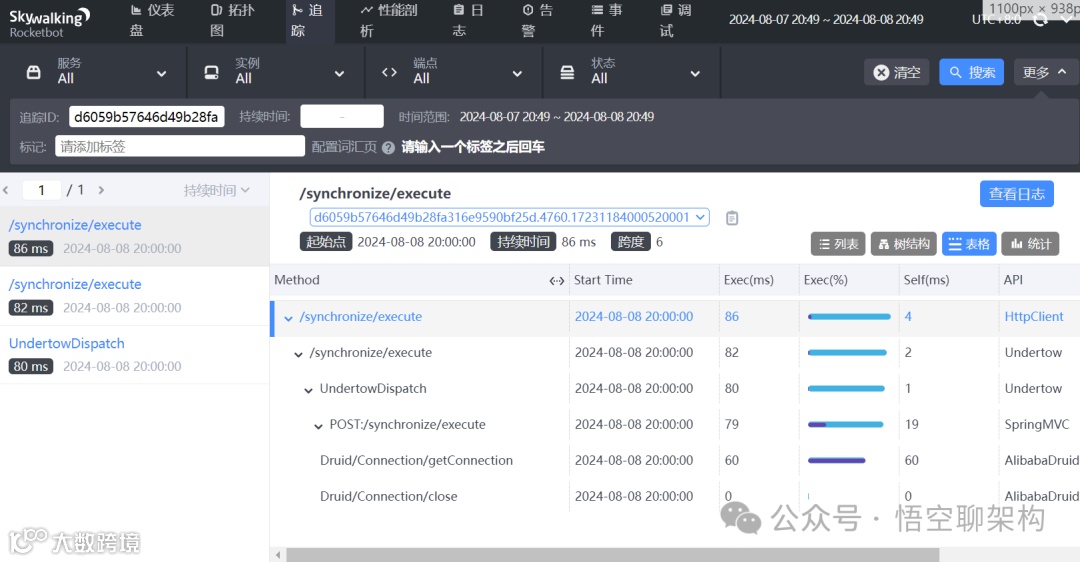This screenshot has height=562, width=1080.
Task: Select the Druid/Connection/getConnection span
Action: pyautogui.click(x=416, y=460)
